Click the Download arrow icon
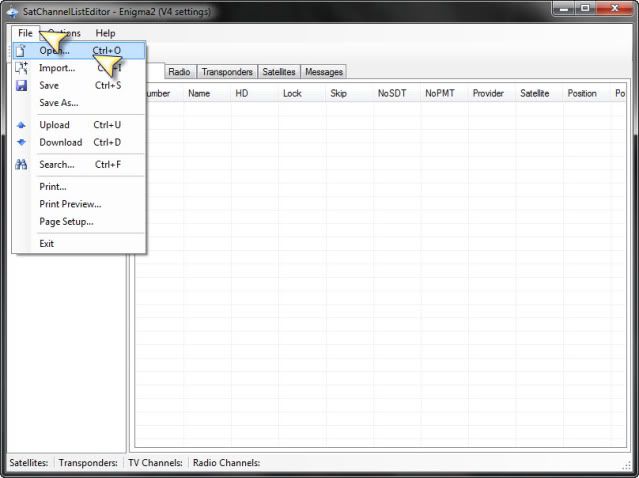Screen dimensions: 639x478 click(21, 142)
